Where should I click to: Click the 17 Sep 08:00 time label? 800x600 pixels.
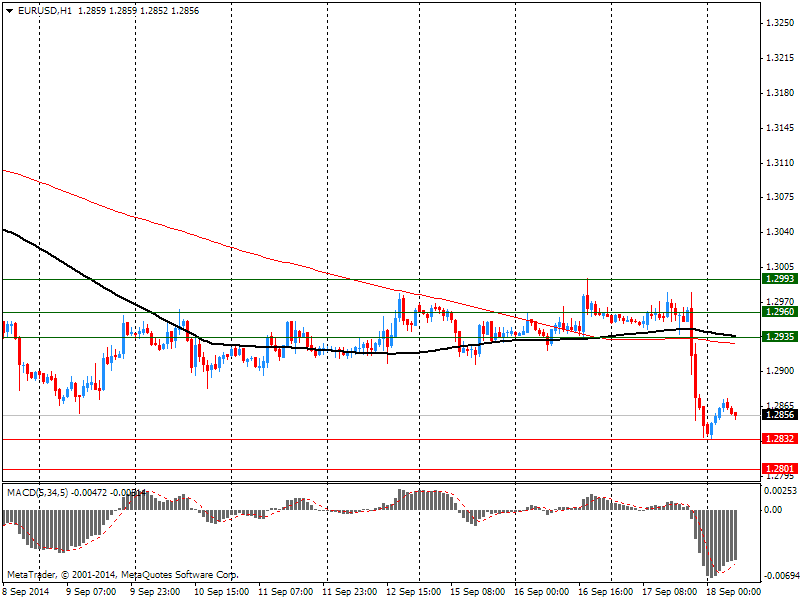click(670, 592)
